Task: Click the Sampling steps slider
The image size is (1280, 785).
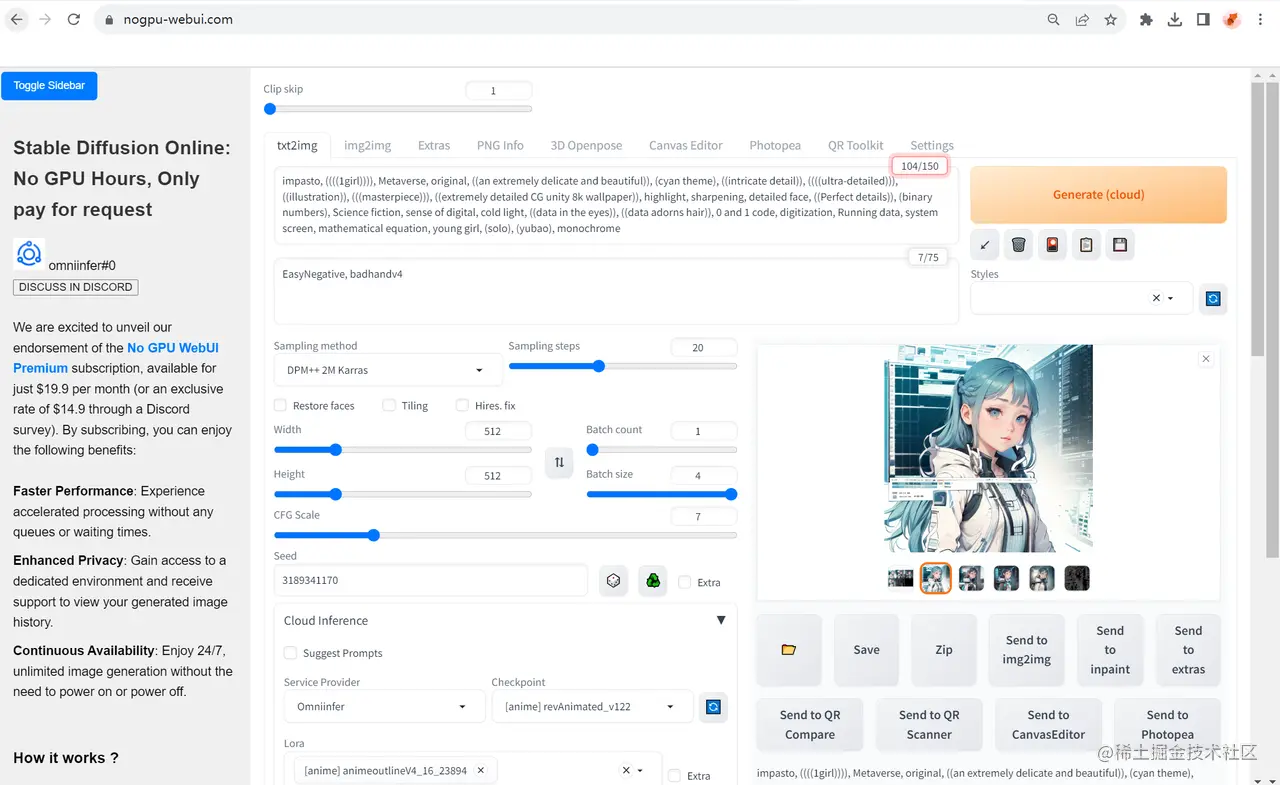Action: coord(623,366)
